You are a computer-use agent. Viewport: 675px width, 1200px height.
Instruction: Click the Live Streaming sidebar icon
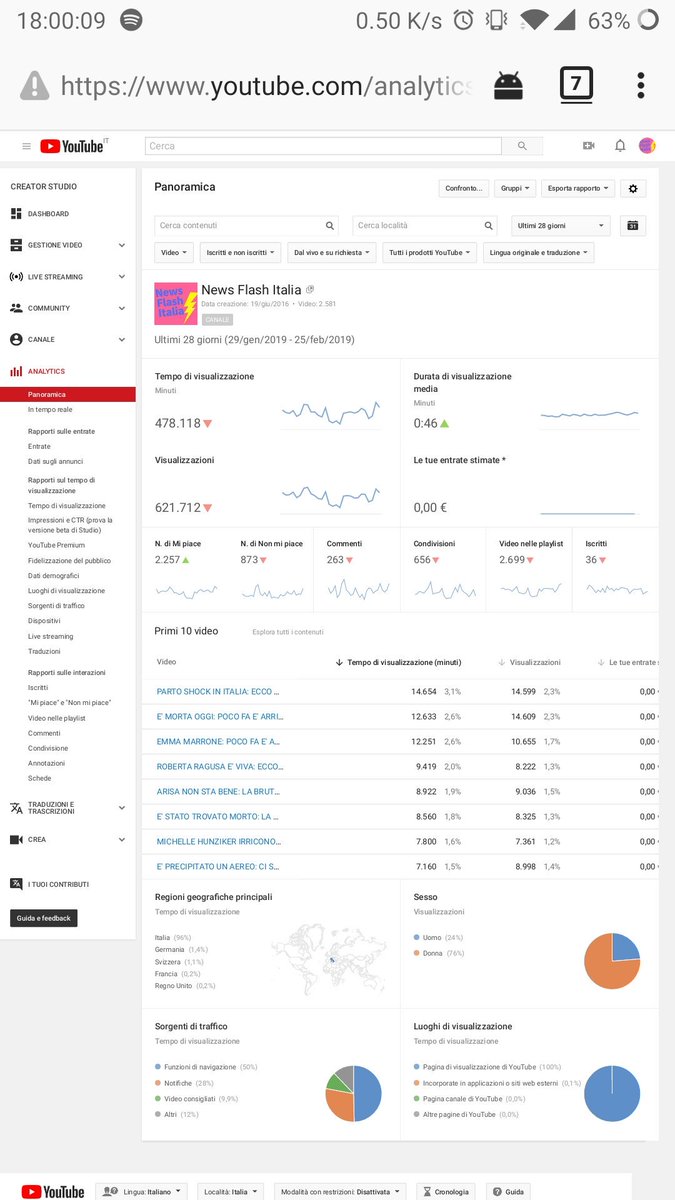(16, 277)
